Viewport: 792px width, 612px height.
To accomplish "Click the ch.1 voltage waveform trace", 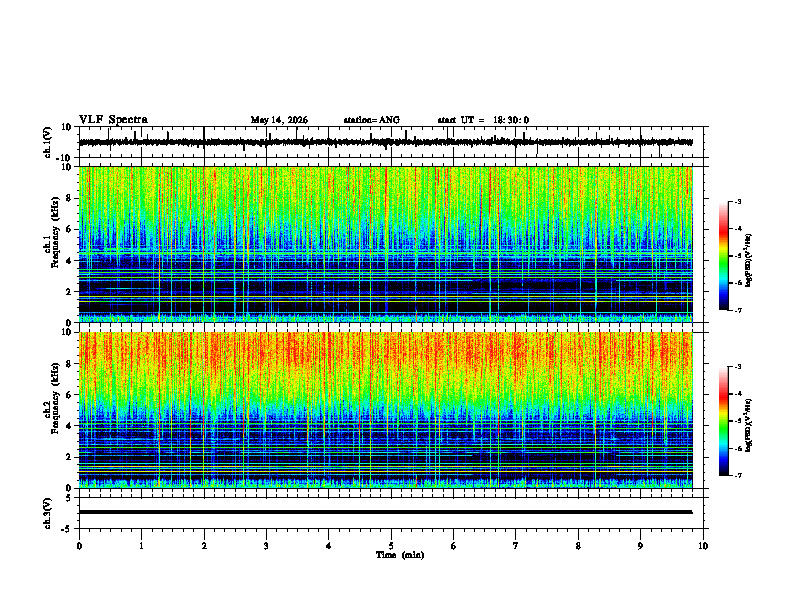I will pos(385,142).
